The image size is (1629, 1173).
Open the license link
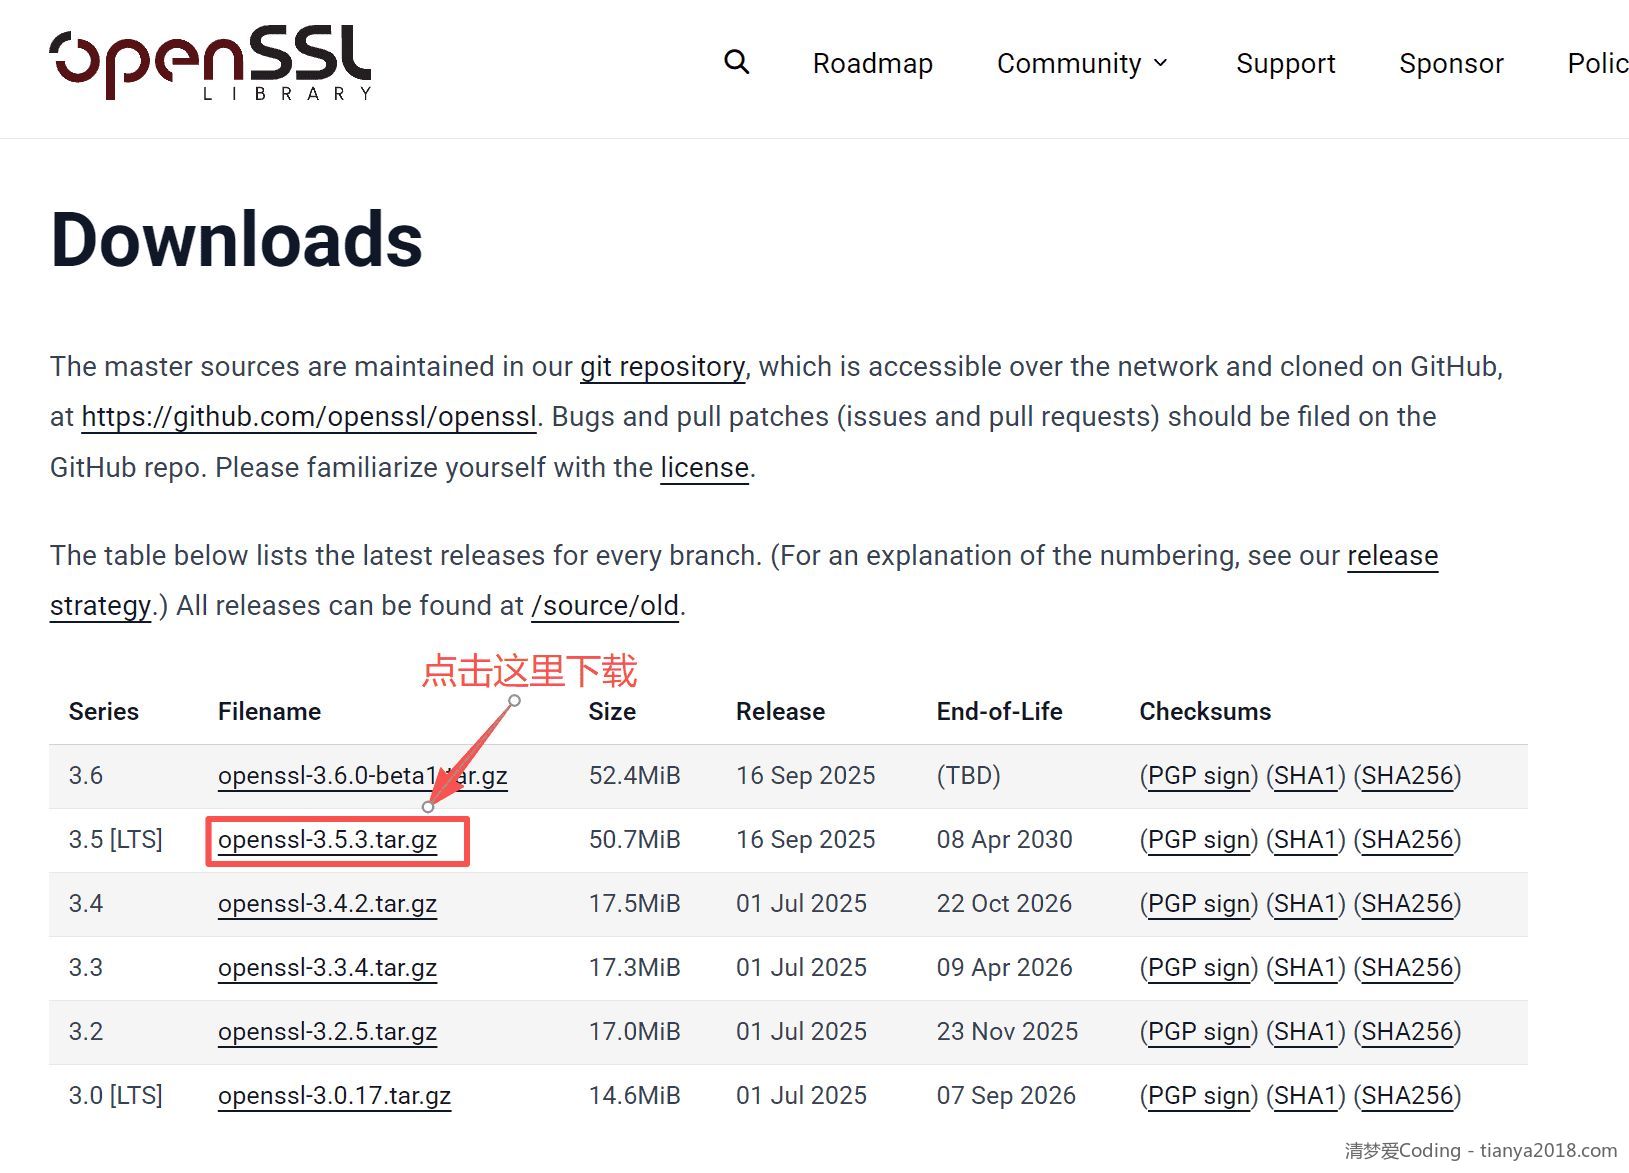[704, 468]
